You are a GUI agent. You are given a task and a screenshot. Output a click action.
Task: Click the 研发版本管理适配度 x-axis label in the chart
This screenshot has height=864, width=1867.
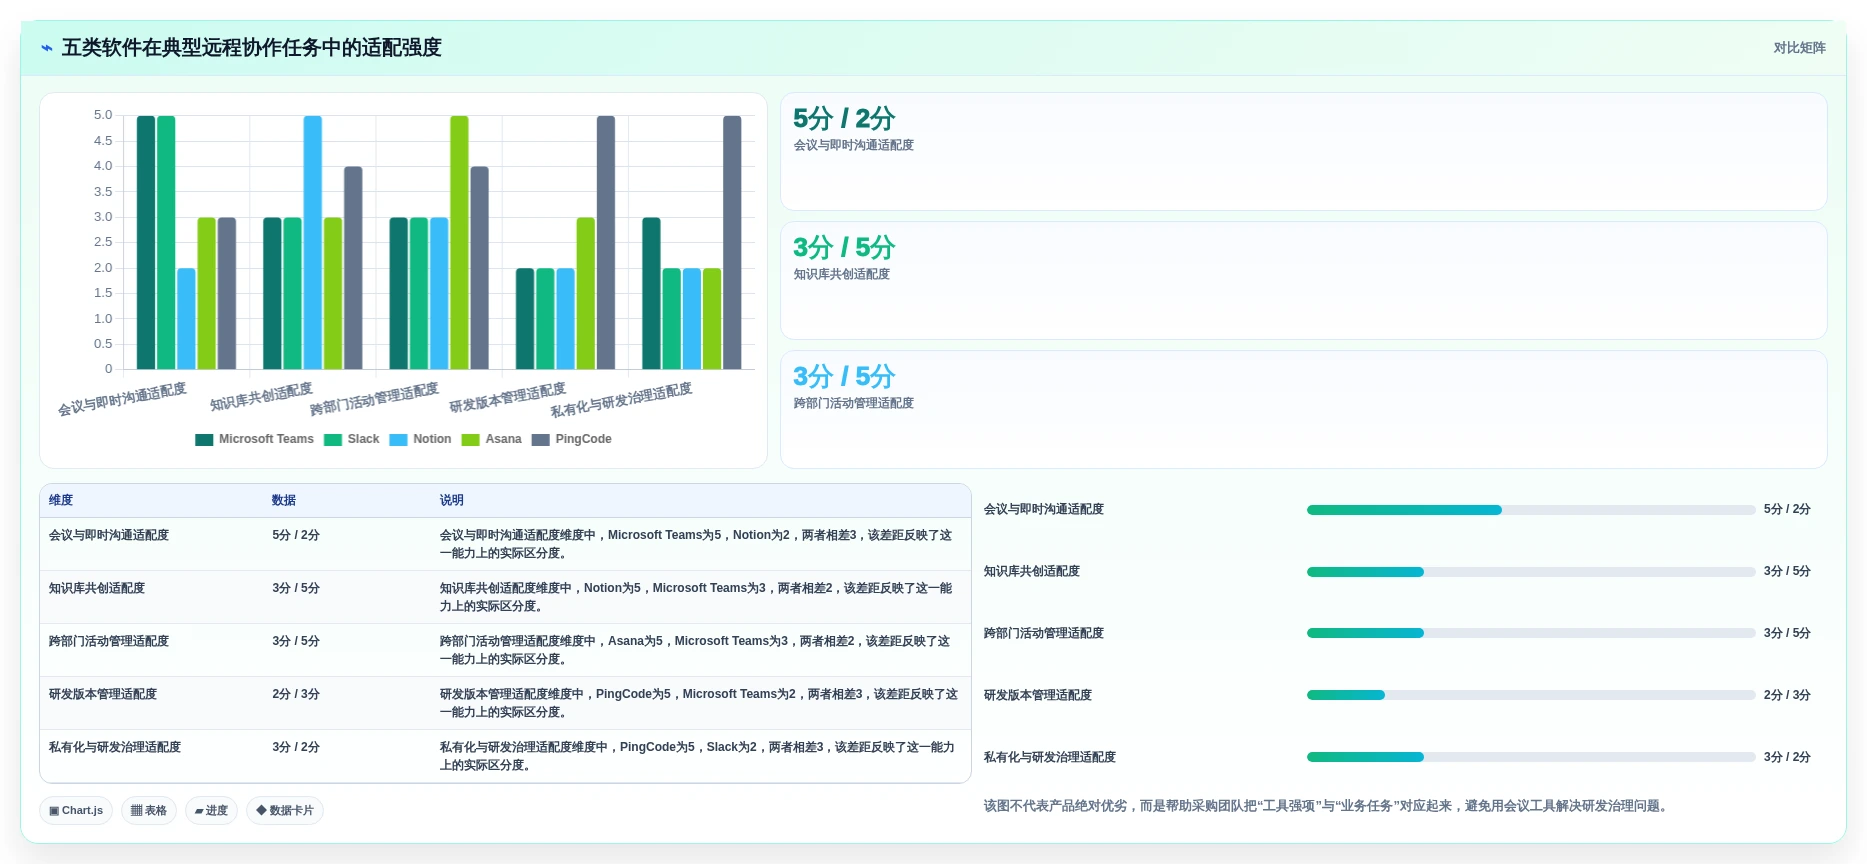point(508,397)
